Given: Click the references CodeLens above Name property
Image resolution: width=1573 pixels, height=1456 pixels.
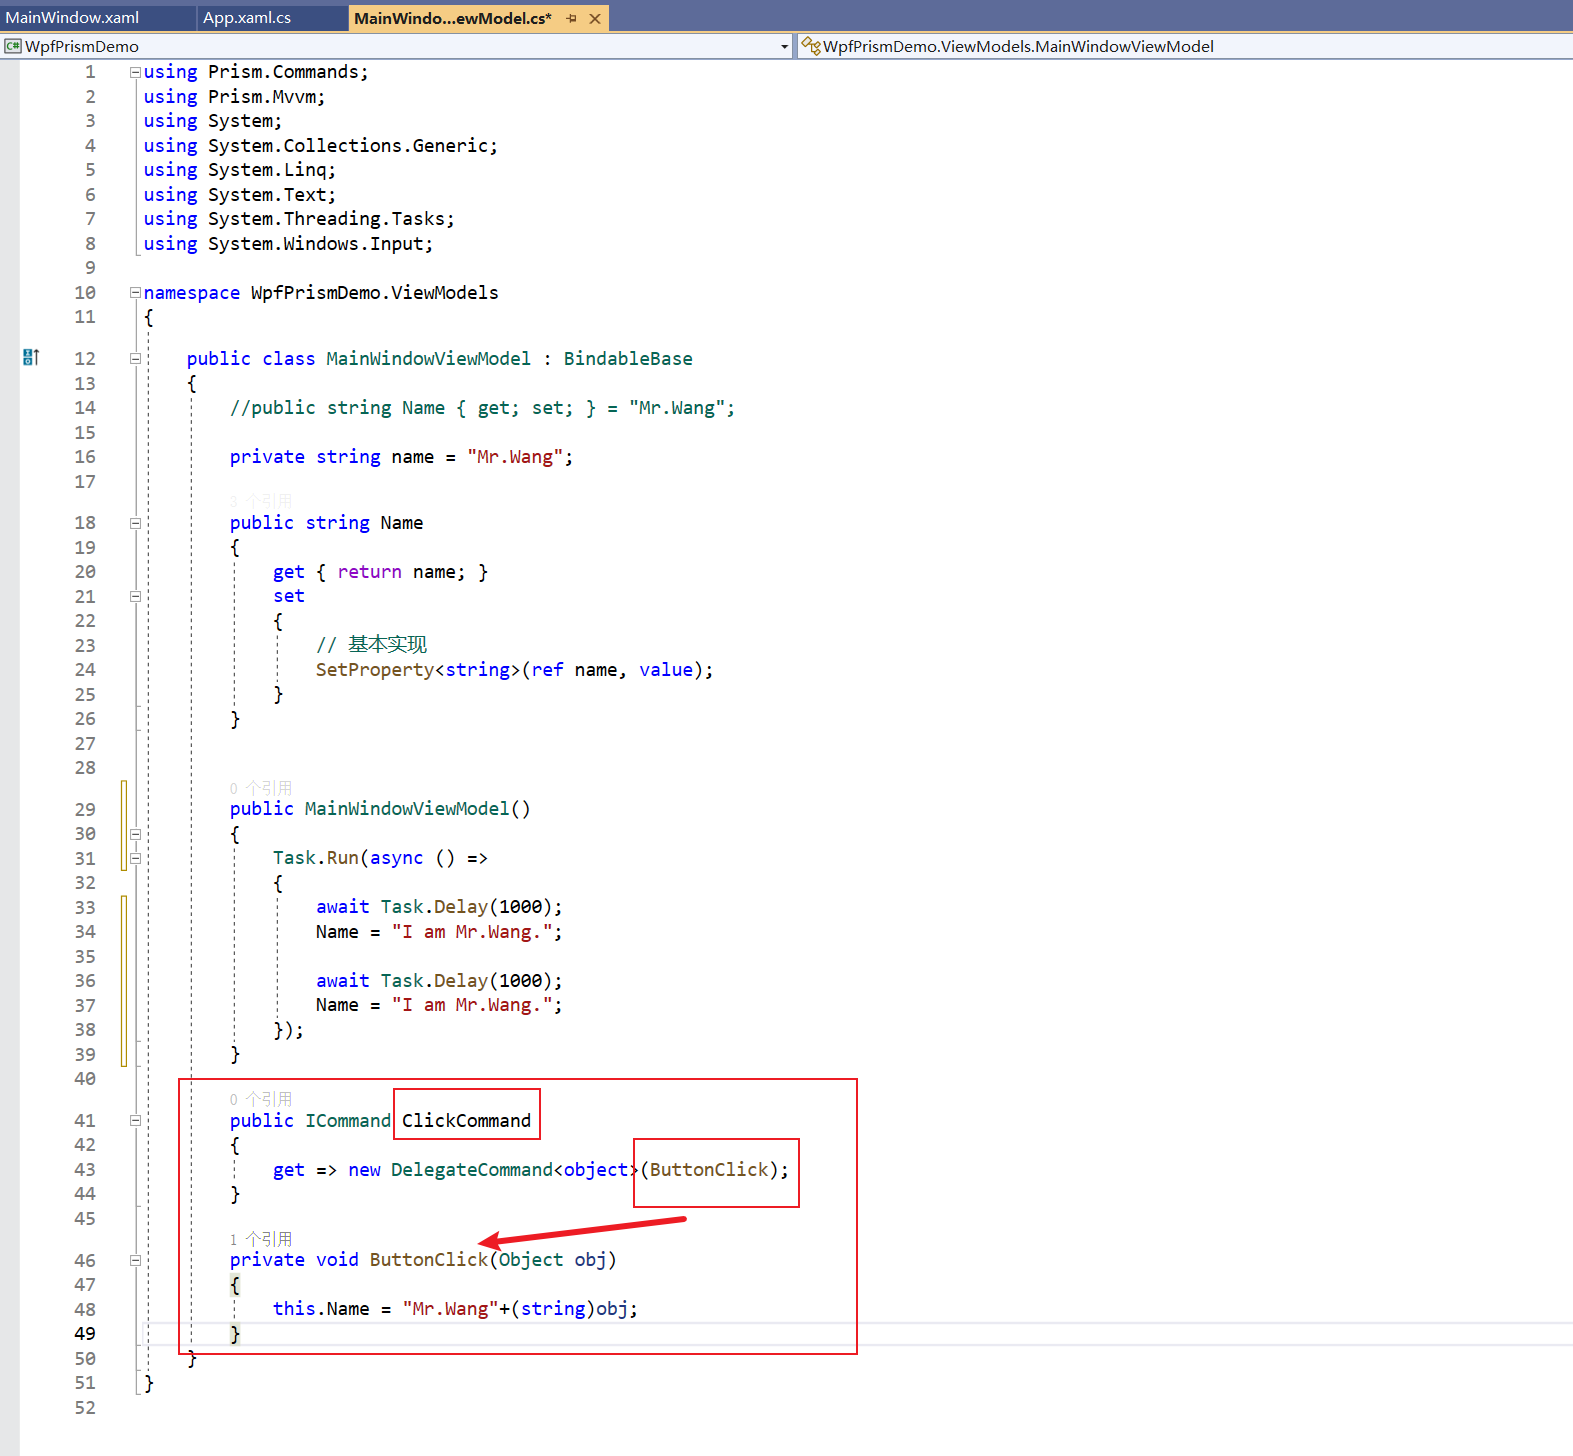Looking at the screenshot, I should click(261, 500).
